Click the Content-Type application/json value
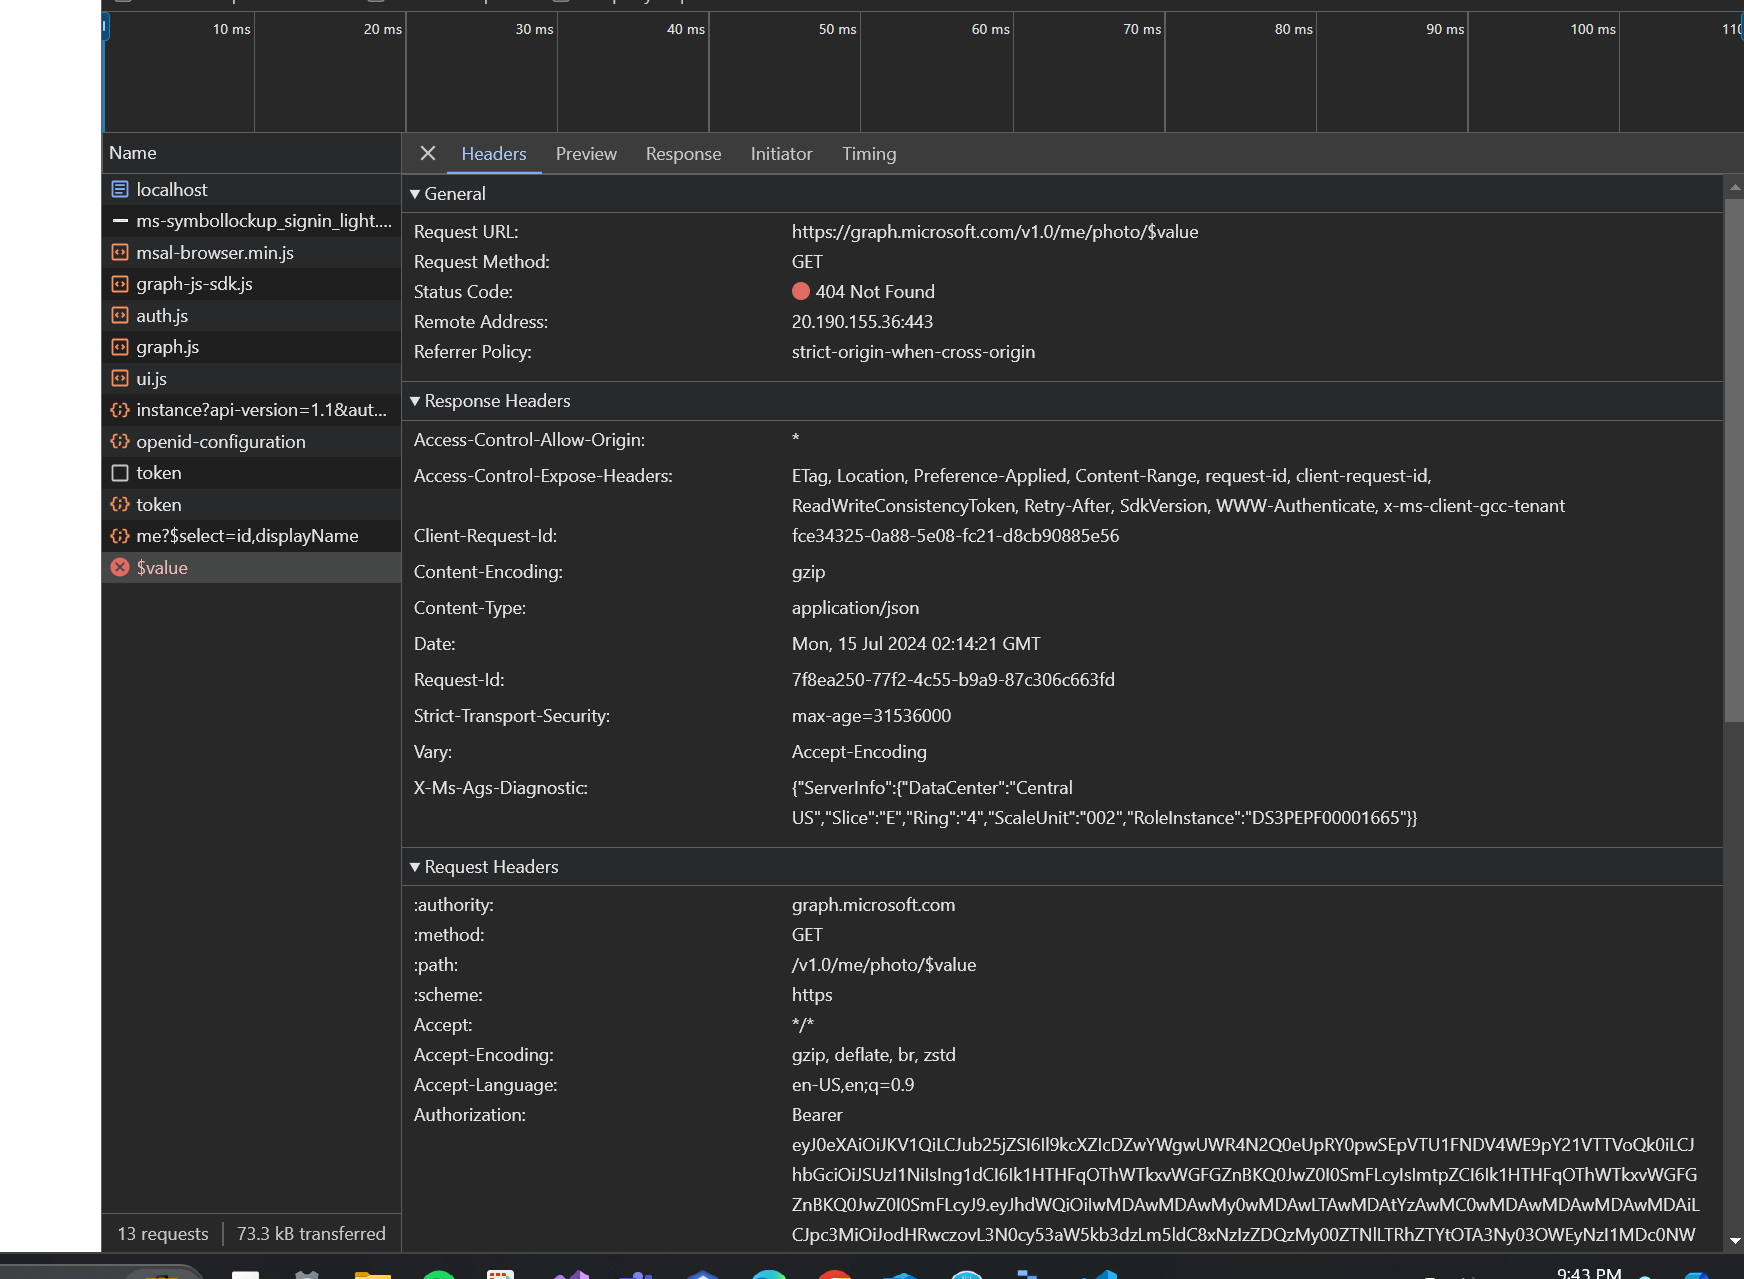 click(x=855, y=608)
